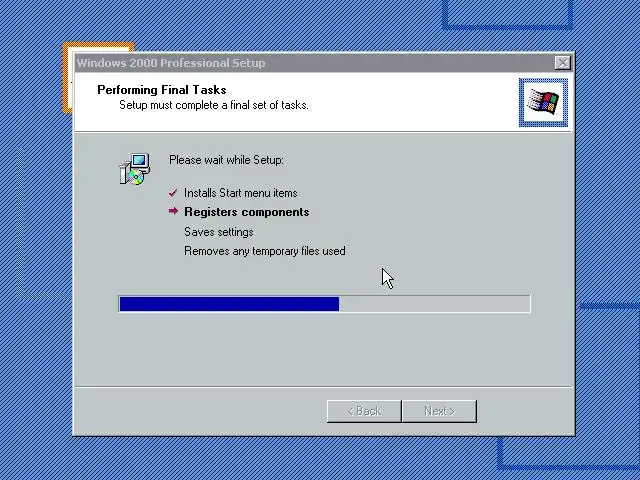Click the empty portion of the progress bar
This screenshot has width=640, height=480.
pos(434,304)
